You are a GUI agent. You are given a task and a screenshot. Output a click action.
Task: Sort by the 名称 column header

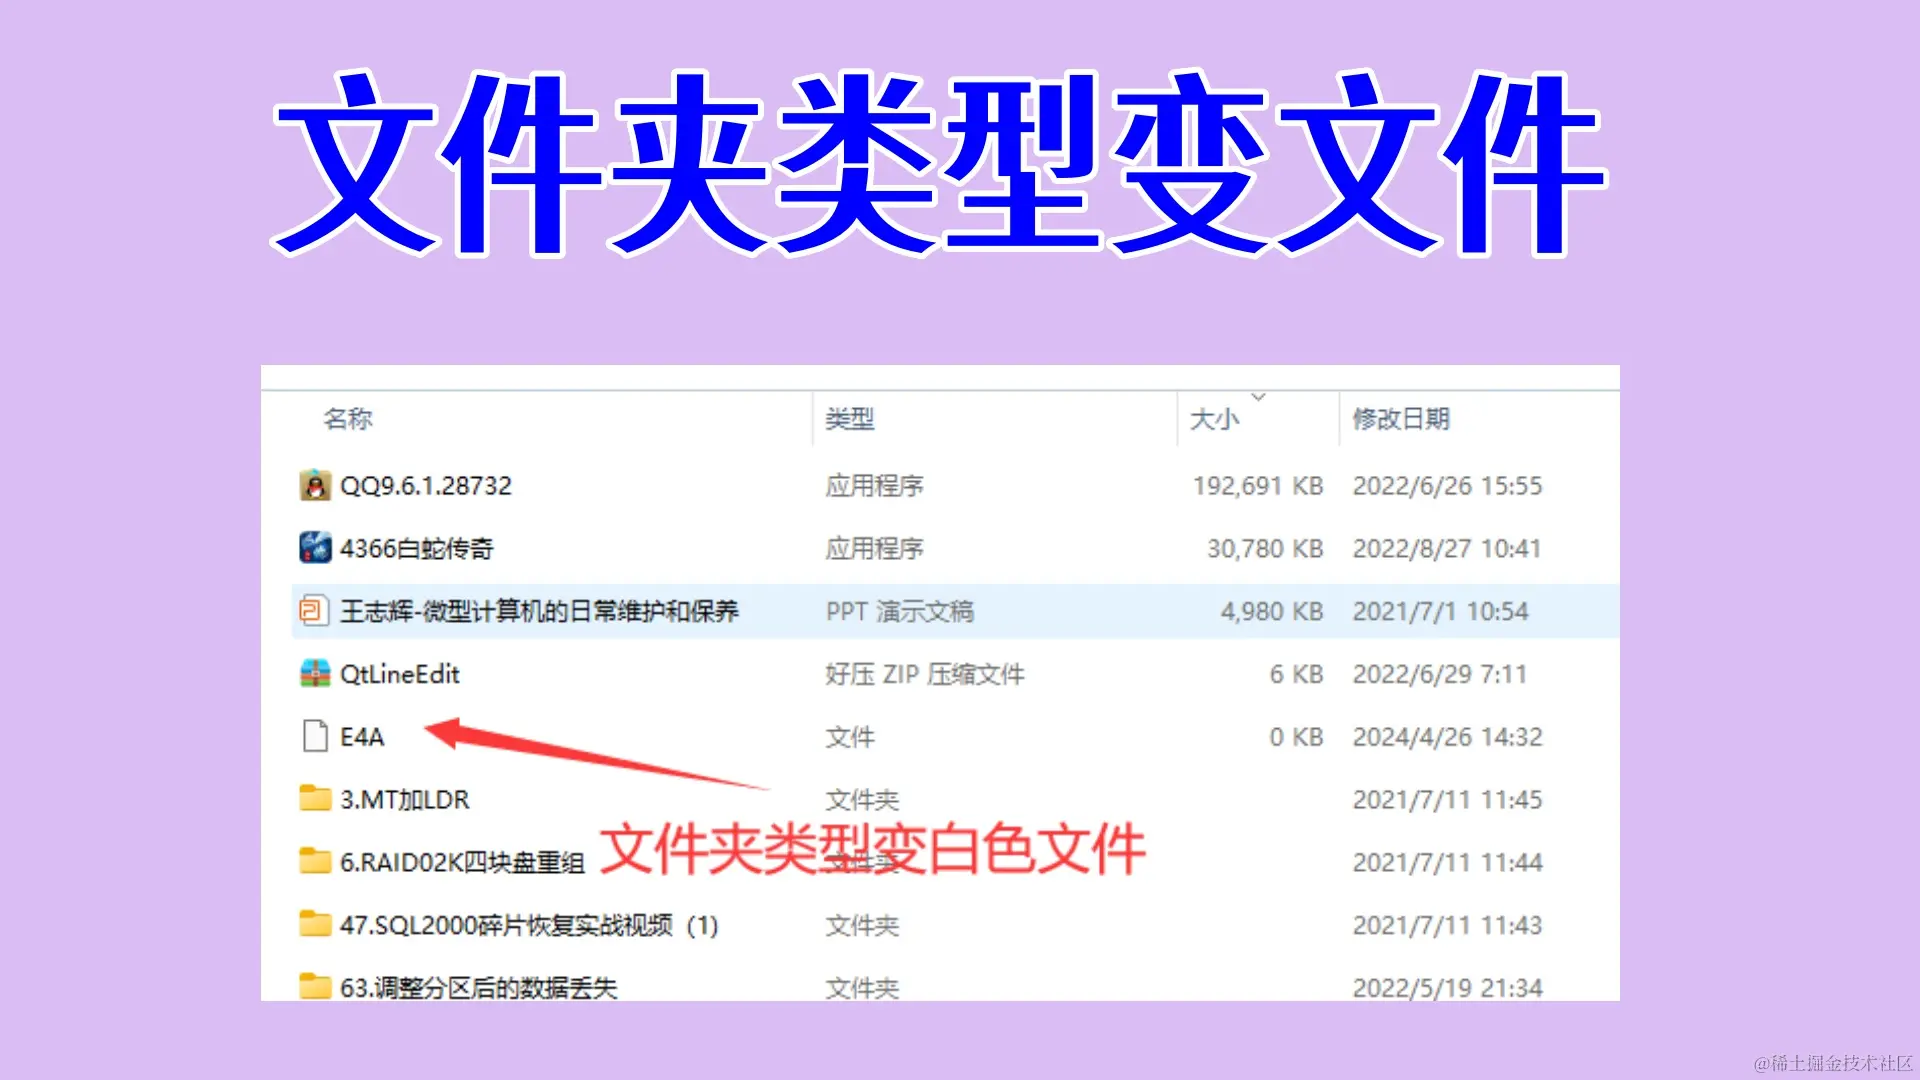point(348,418)
